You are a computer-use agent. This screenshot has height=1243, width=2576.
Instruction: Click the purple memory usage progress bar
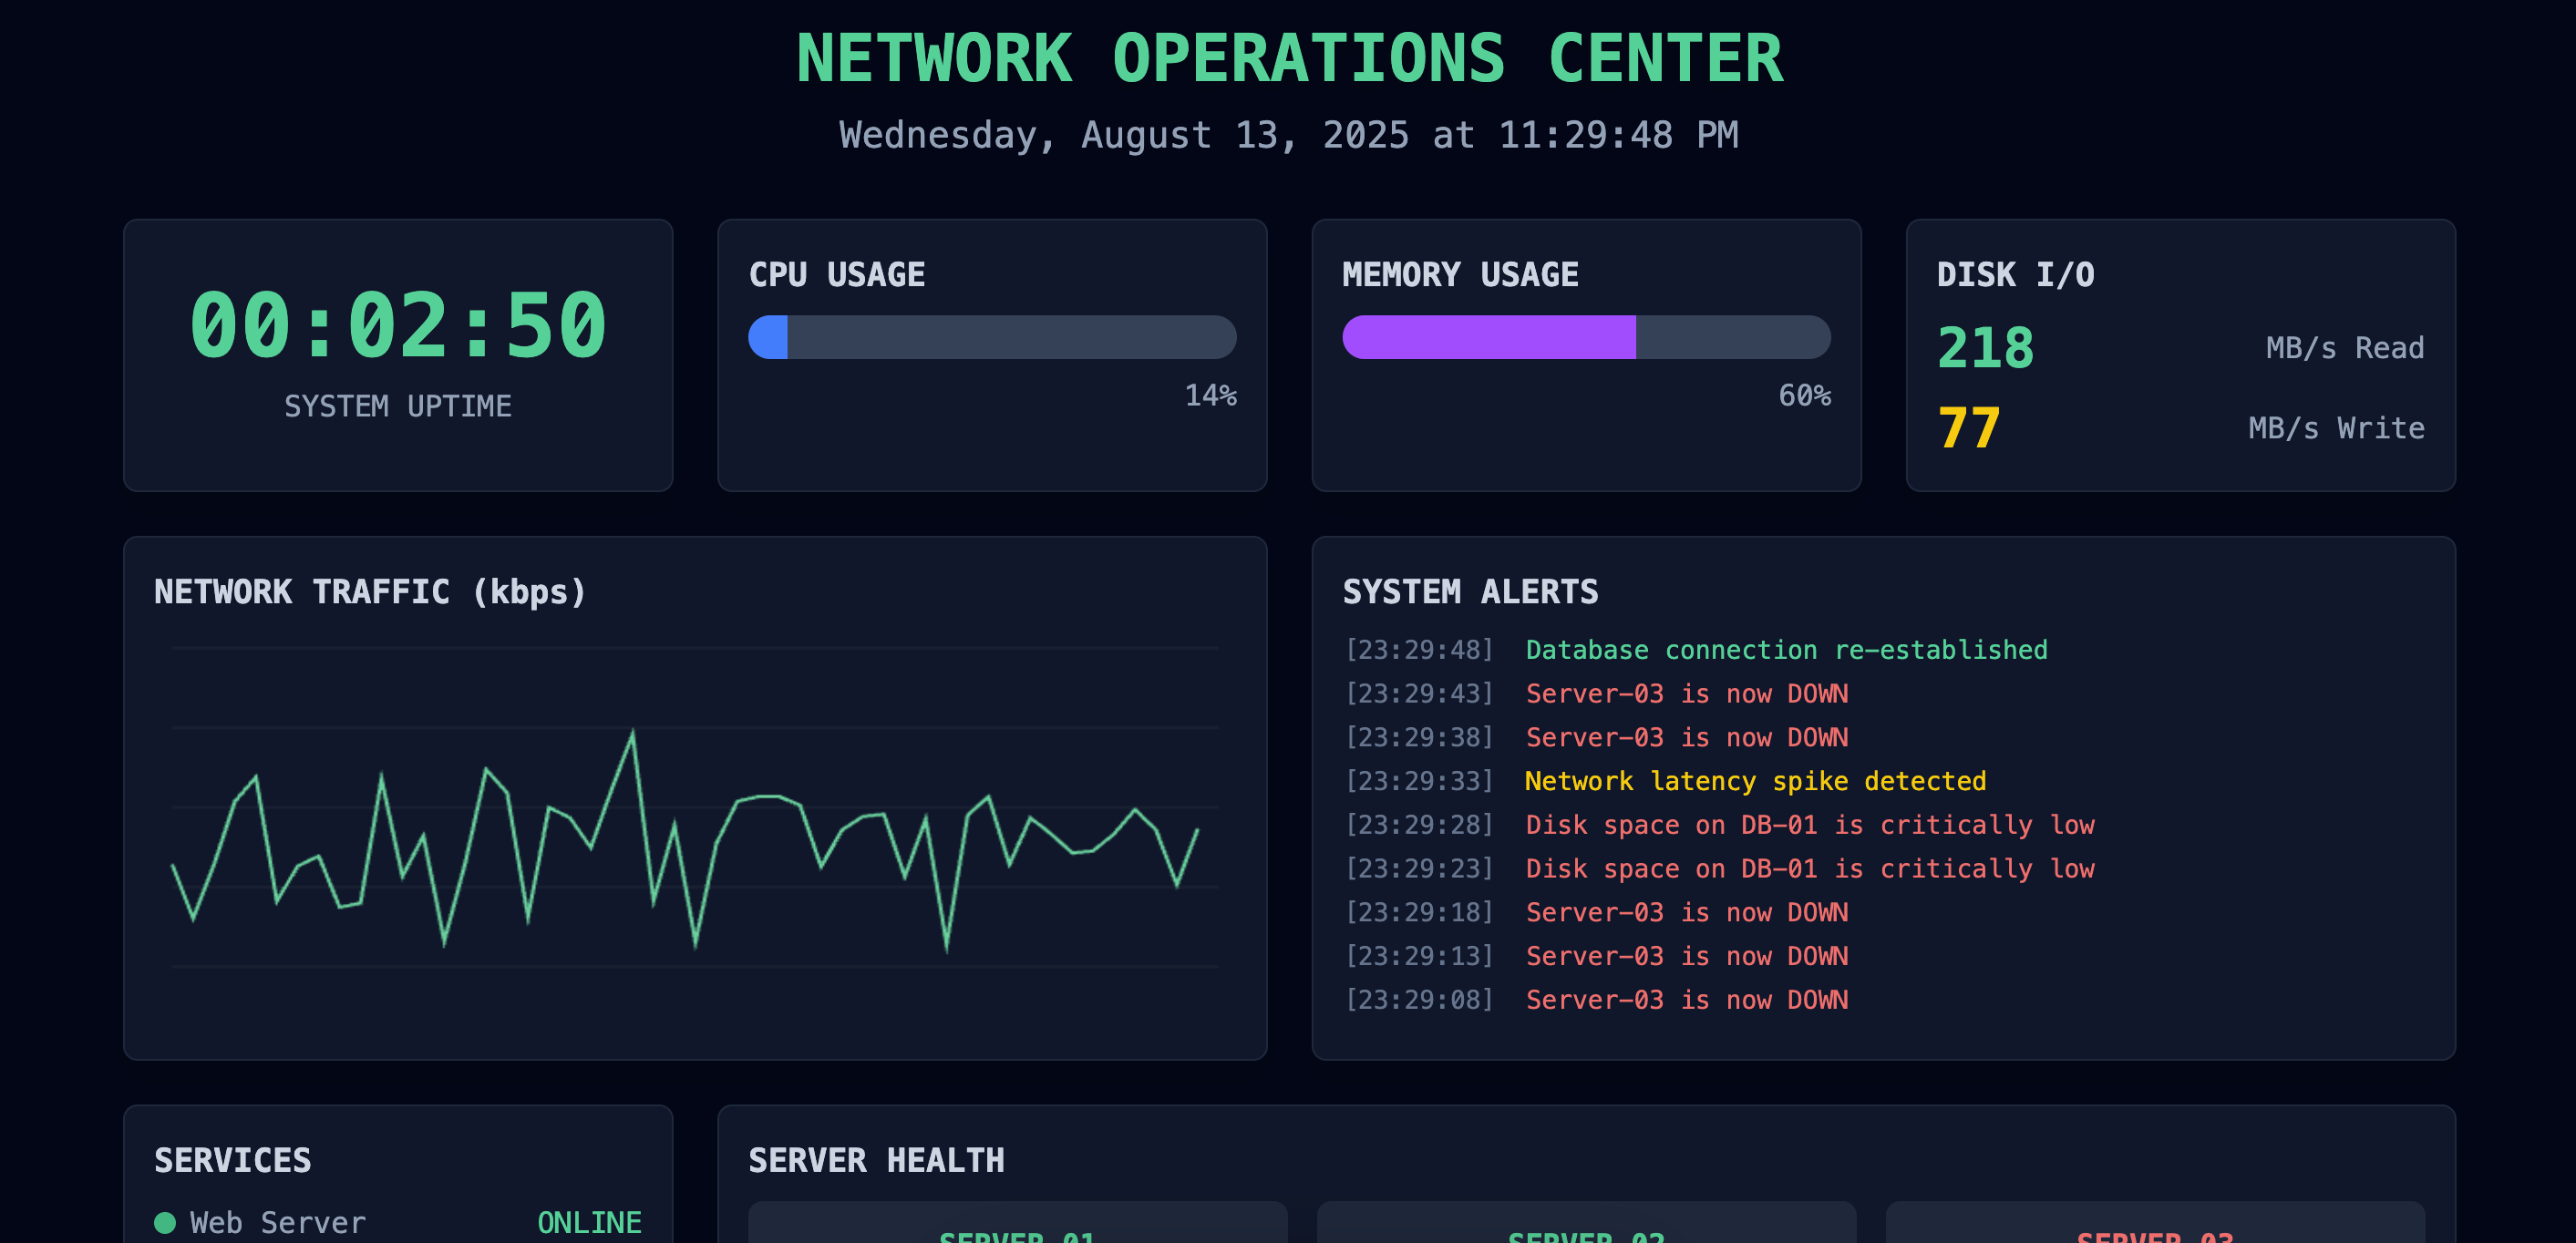click(1586, 337)
